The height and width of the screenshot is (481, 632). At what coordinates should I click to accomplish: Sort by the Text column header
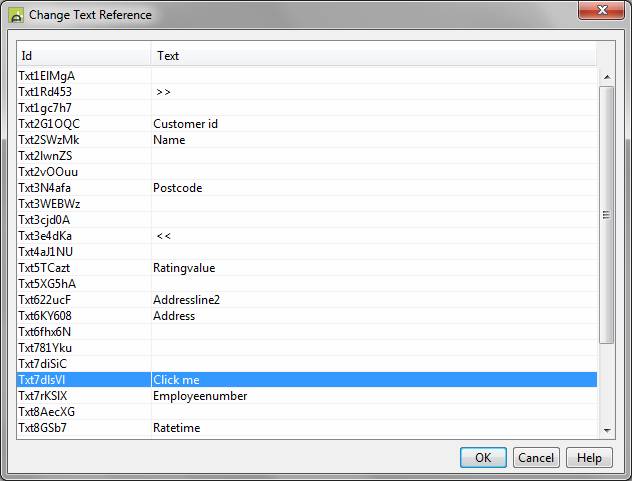coord(374,56)
